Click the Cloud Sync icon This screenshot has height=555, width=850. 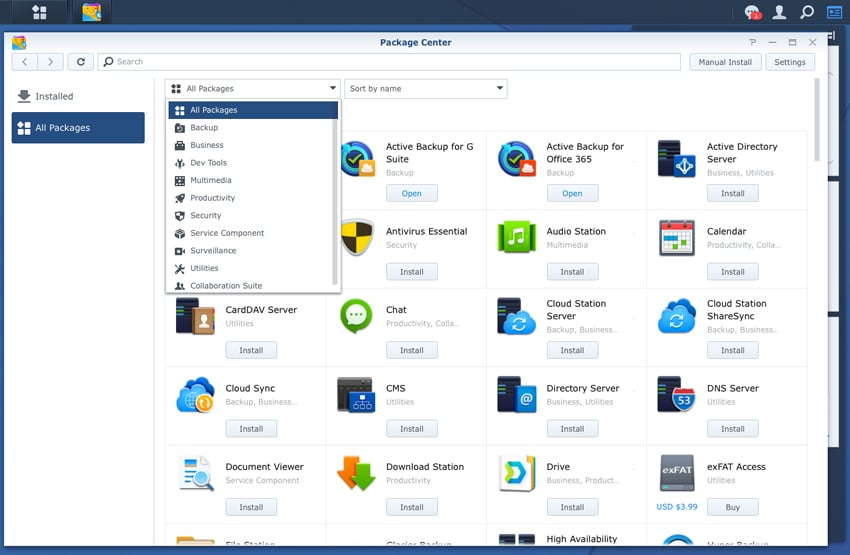coord(196,395)
